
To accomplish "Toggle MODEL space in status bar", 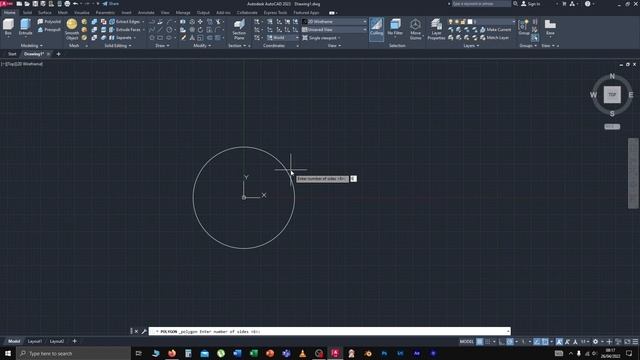I will [467, 342].
